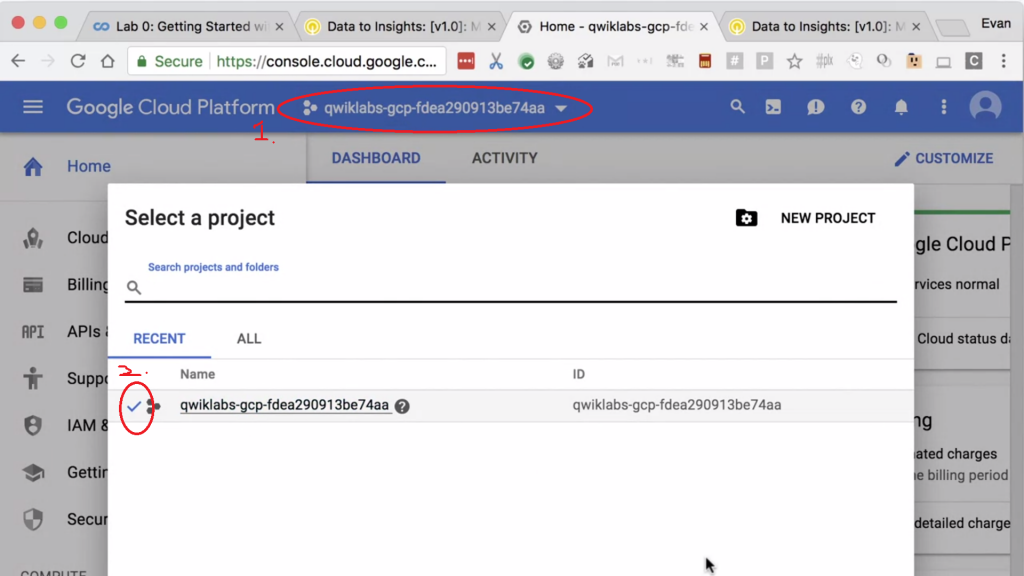Viewport: 1024px width, 576px height.
Task: Click the Name column header
Action: (x=197, y=374)
